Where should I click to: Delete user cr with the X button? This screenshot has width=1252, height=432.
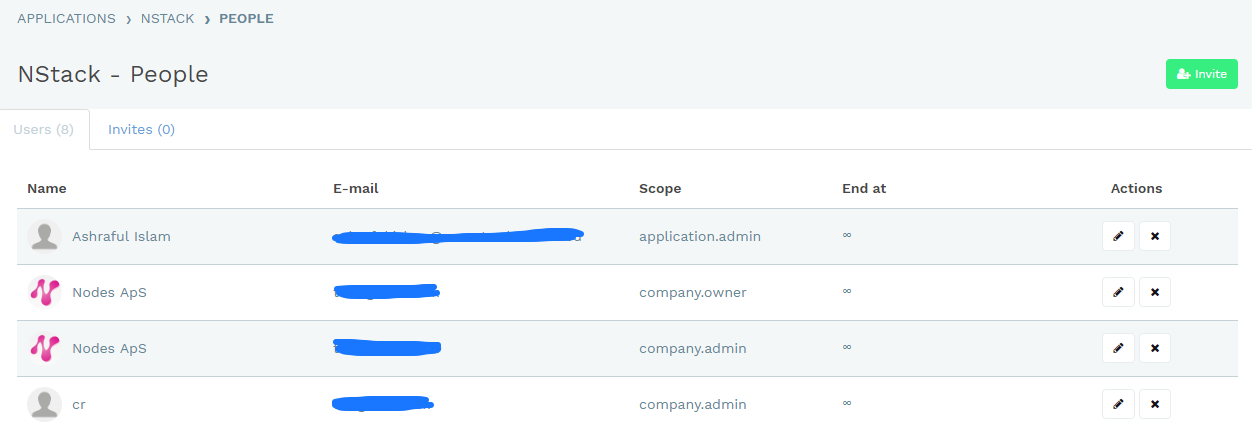(x=1155, y=404)
